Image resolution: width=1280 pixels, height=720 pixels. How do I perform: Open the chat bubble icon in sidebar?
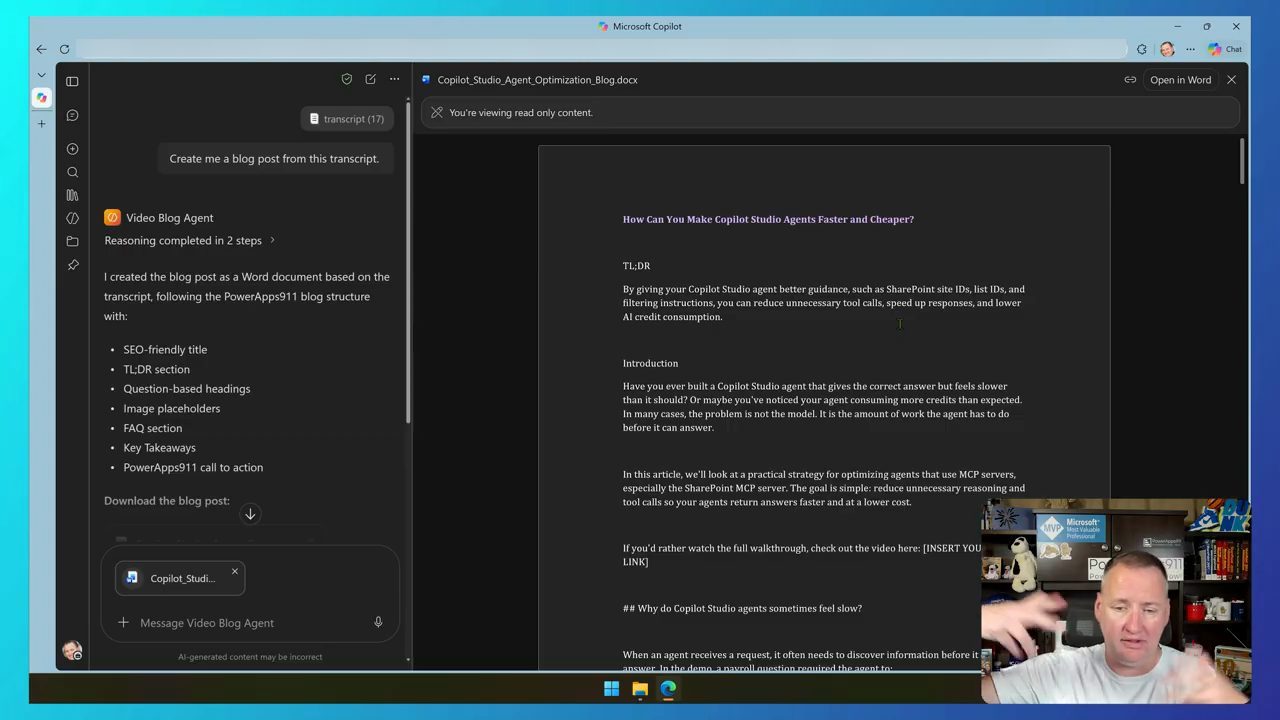72,115
